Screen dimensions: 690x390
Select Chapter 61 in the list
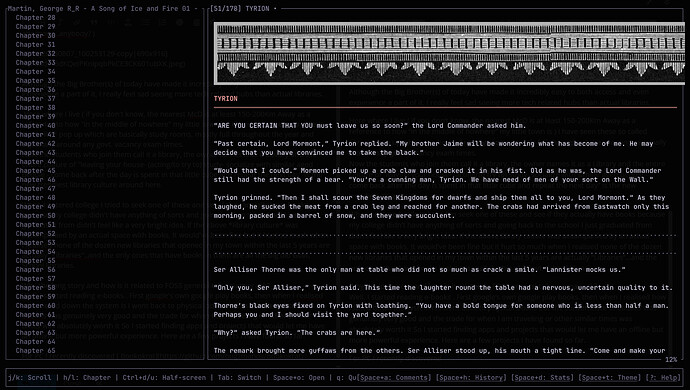36,315
